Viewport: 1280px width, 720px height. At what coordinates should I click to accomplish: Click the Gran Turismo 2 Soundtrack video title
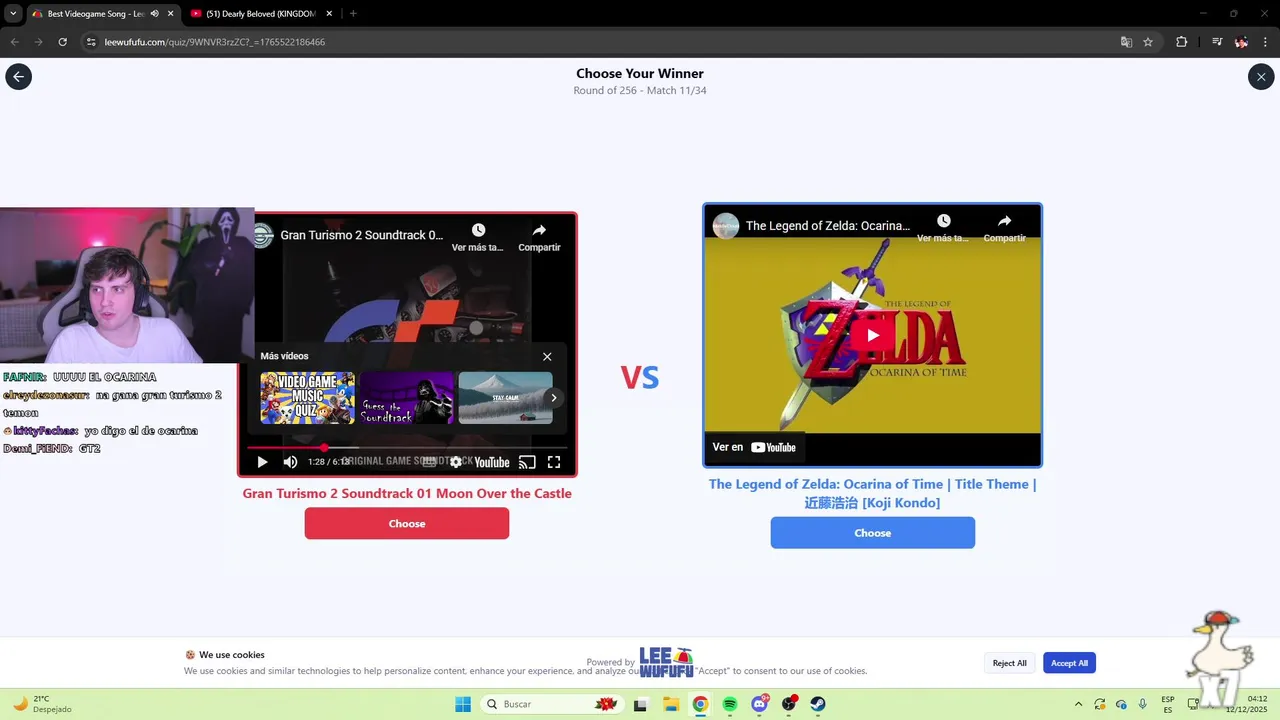click(x=362, y=236)
